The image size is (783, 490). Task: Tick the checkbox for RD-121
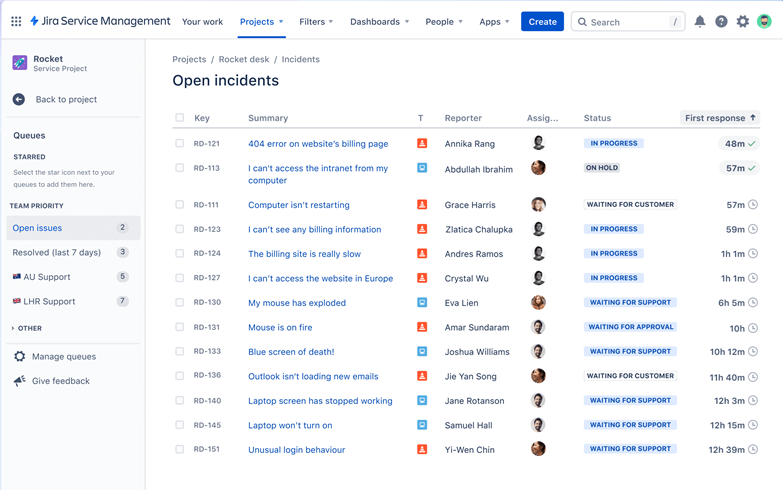pyautogui.click(x=180, y=144)
